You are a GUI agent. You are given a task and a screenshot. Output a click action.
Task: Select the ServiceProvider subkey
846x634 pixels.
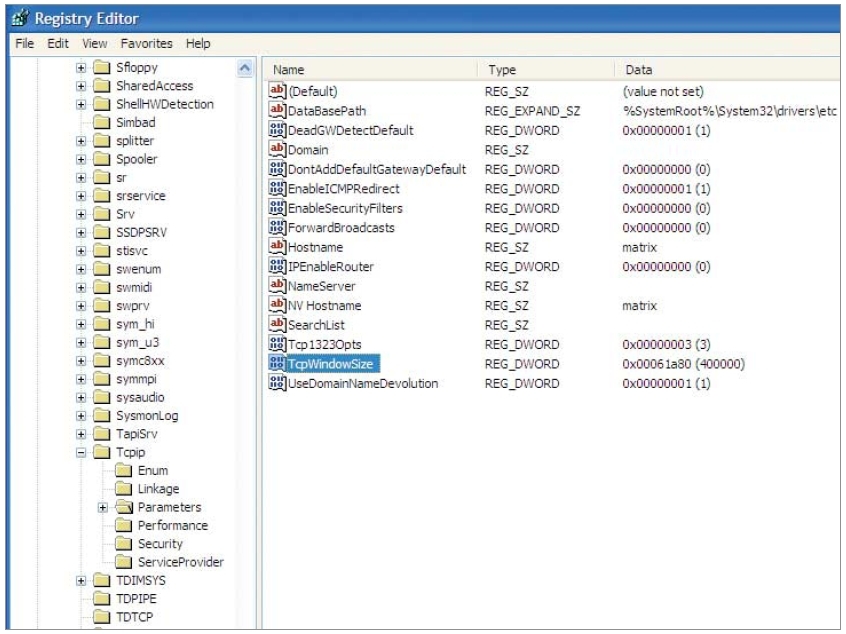[180, 562]
